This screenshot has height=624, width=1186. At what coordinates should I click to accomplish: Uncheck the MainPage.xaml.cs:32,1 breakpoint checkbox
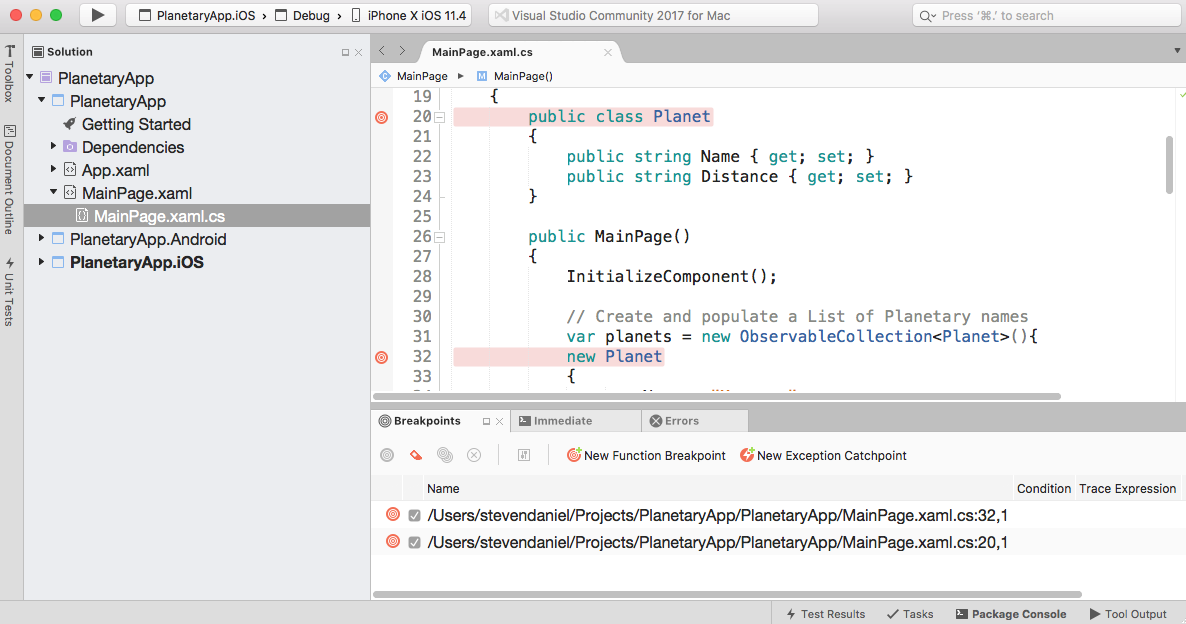pyautogui.click(x=414, y=515)
